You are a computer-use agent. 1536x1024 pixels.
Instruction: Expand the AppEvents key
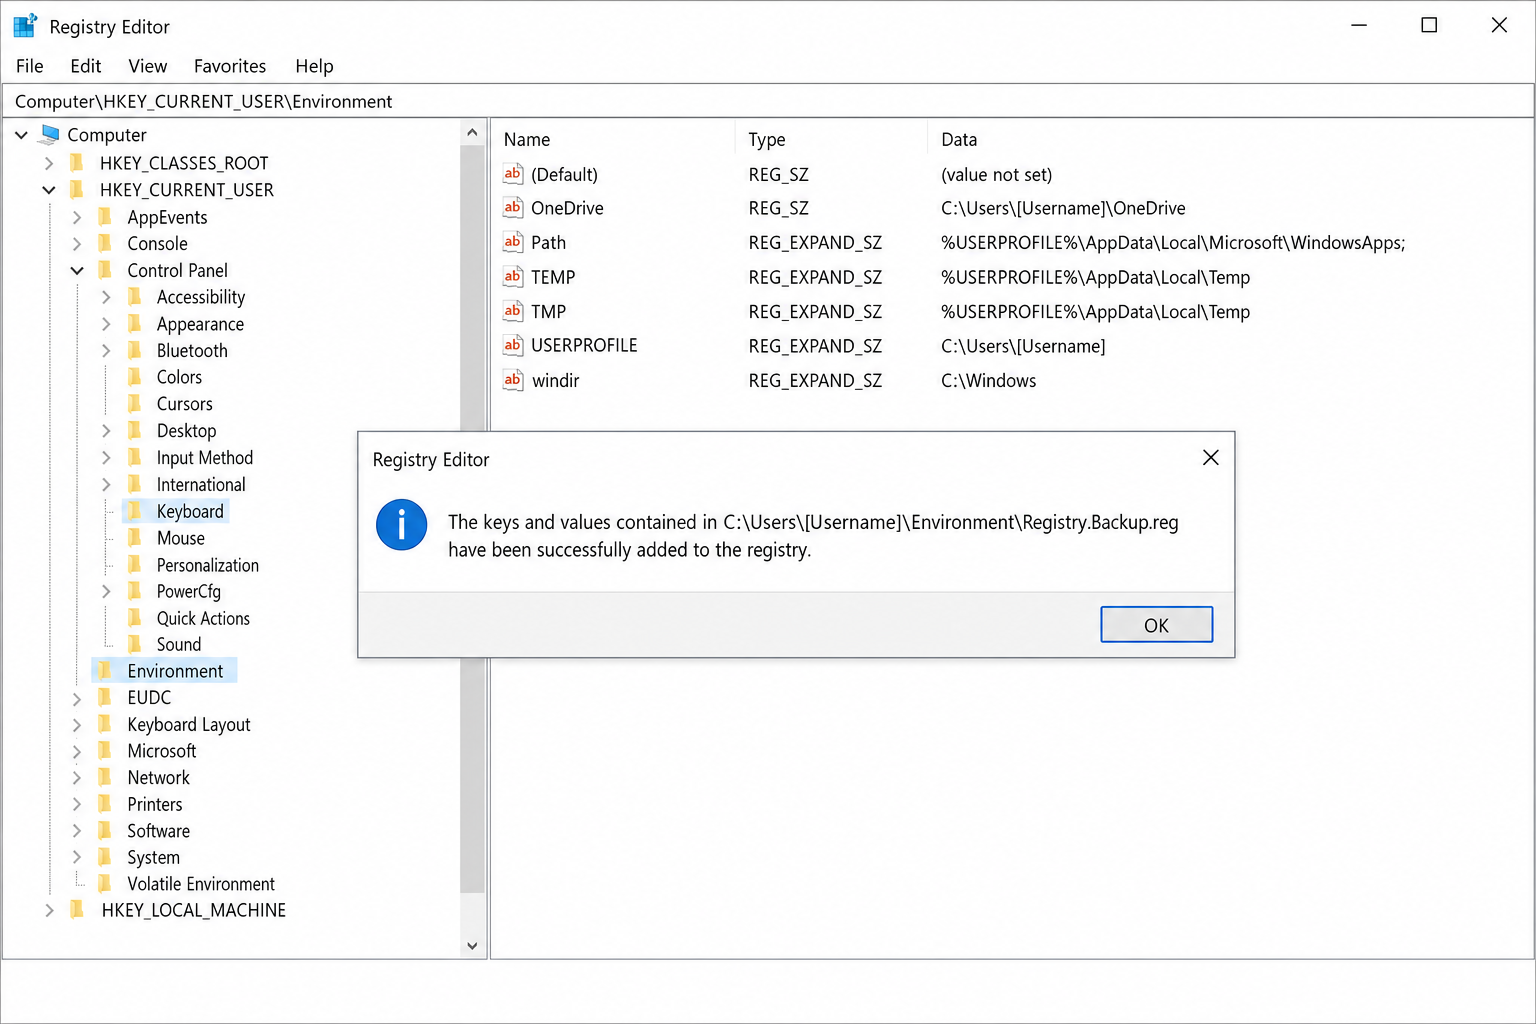pos(77,217)
